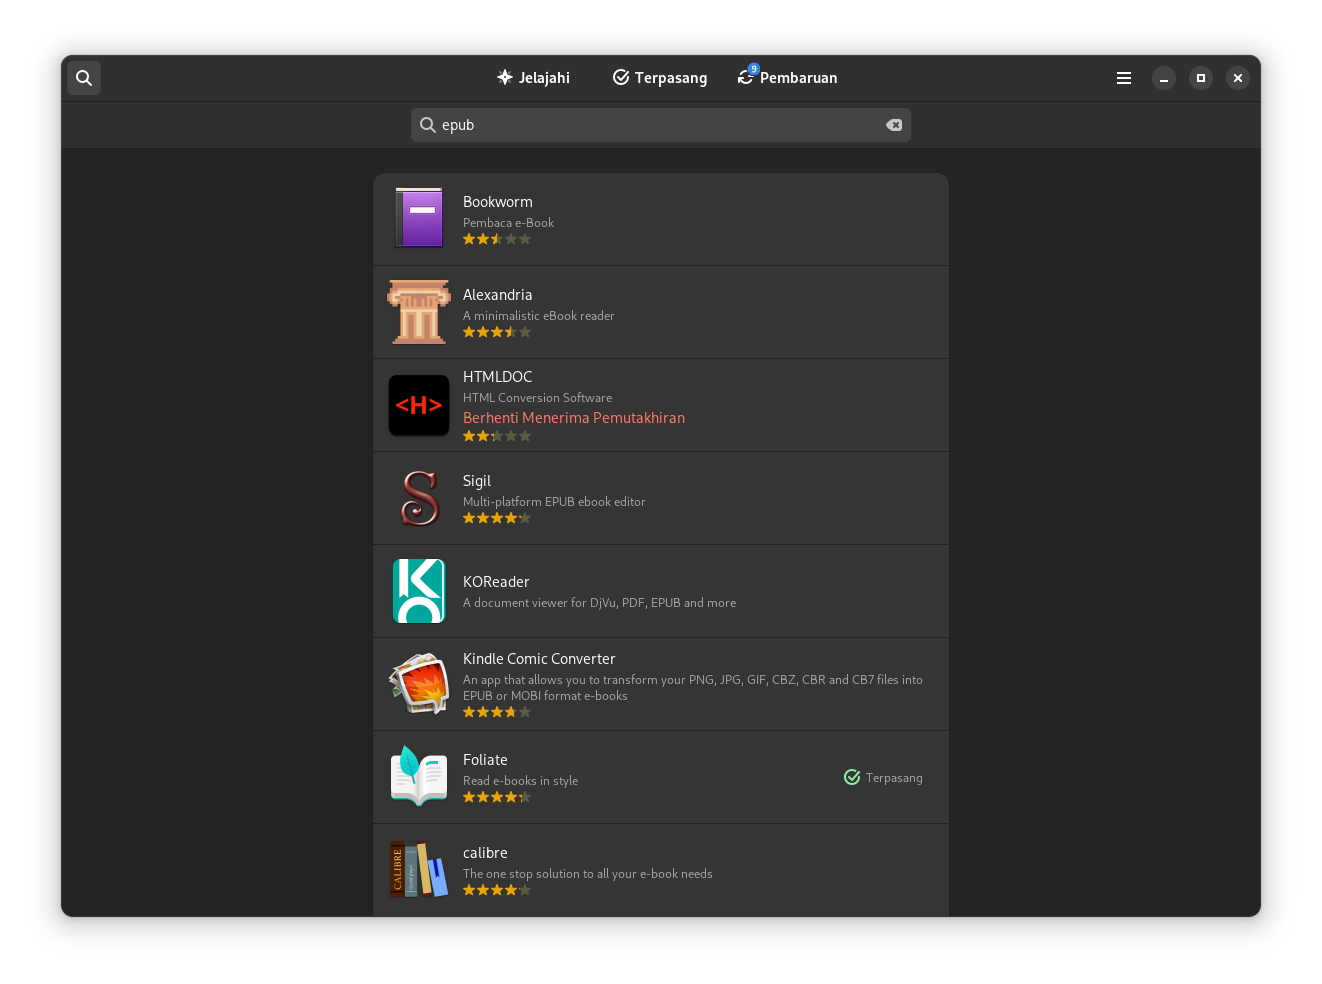The width and height of the screenshot is (1322, 984).
Task: Click the Berhenti Menerima Pemutakhiran warning
Action: coord(574,418)
